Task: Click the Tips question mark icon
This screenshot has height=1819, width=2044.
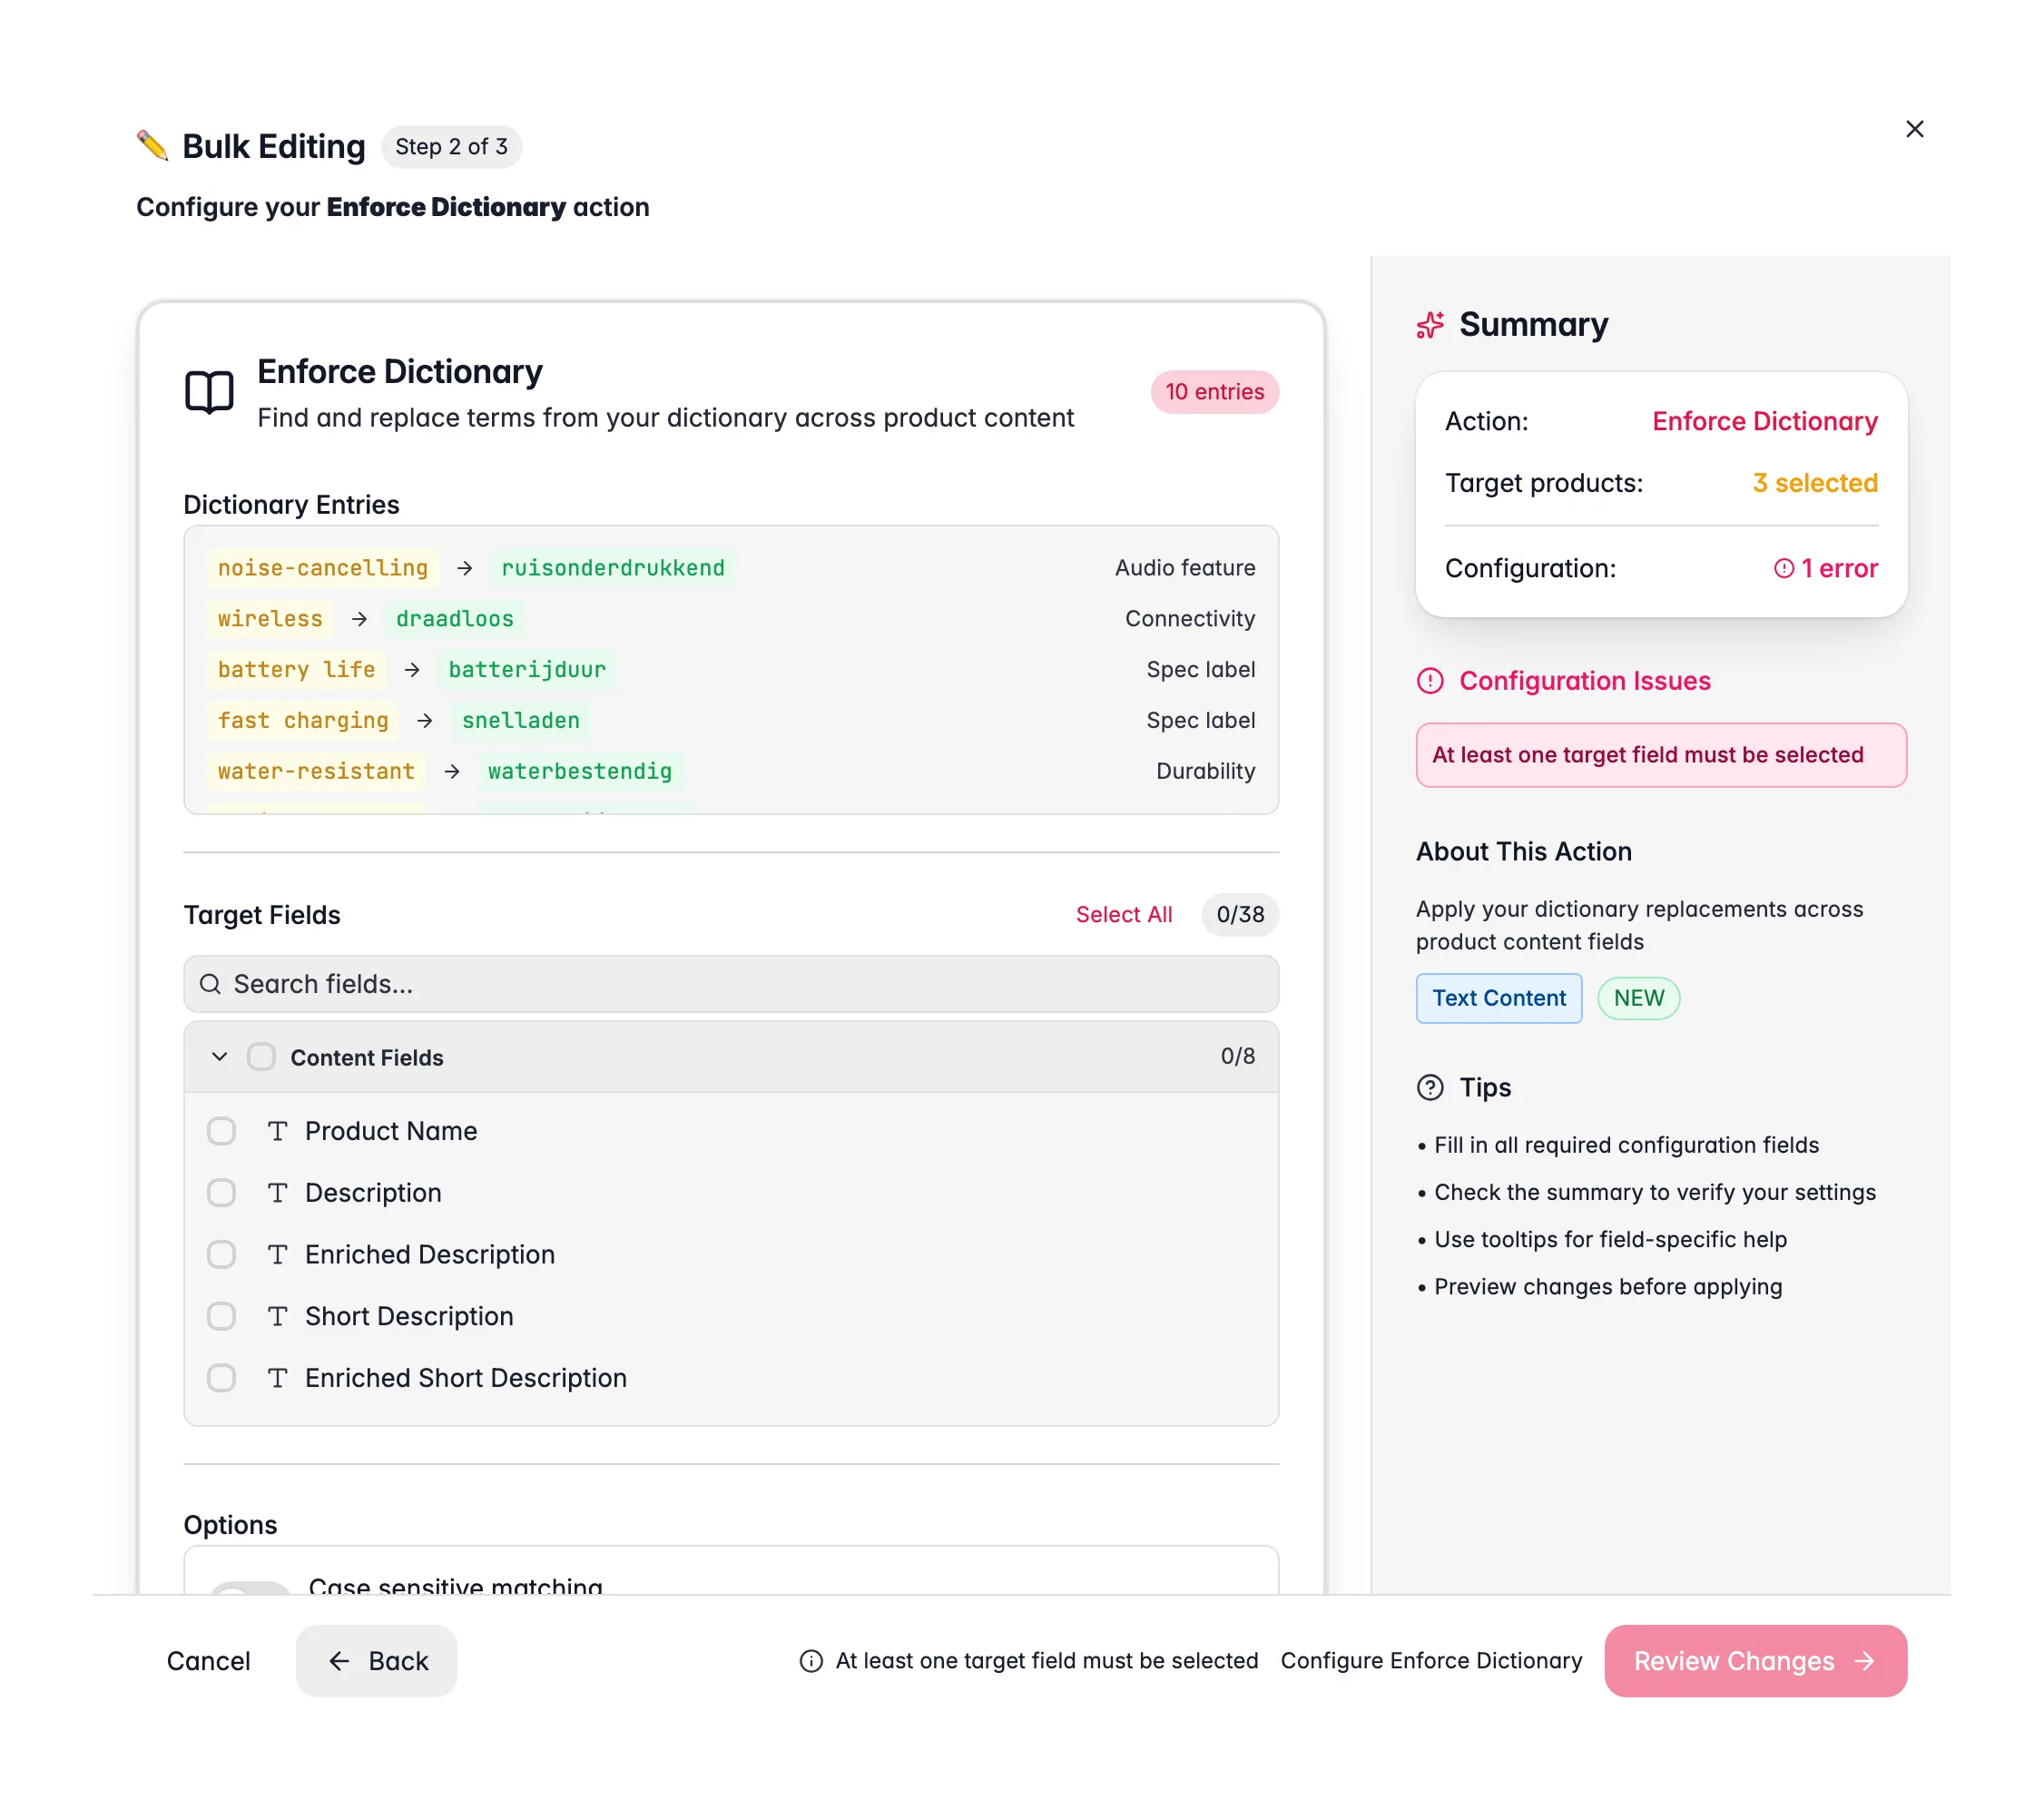Action: (1430, 1087)
